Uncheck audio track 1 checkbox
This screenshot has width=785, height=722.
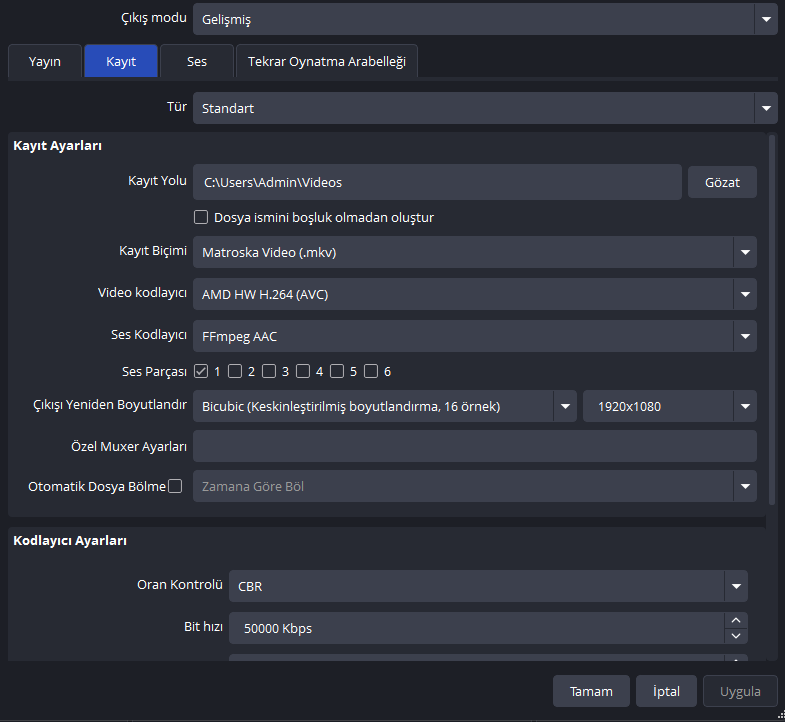tap(201, 372)
